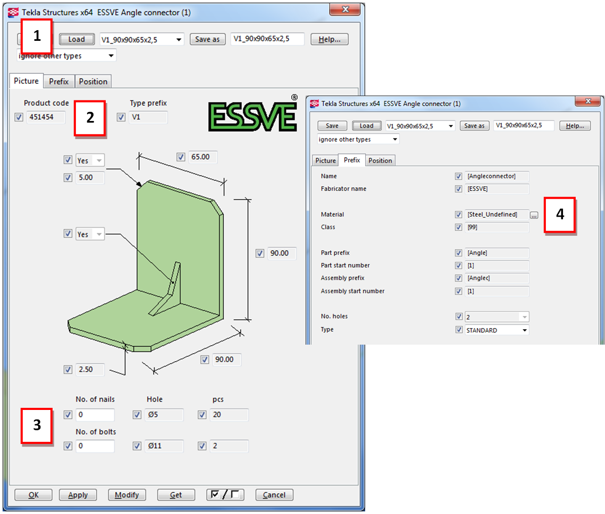The height and width of the screenshot is (514, 605).
Task: Select Position tab in the second dialog
Action: coord(380,161)
